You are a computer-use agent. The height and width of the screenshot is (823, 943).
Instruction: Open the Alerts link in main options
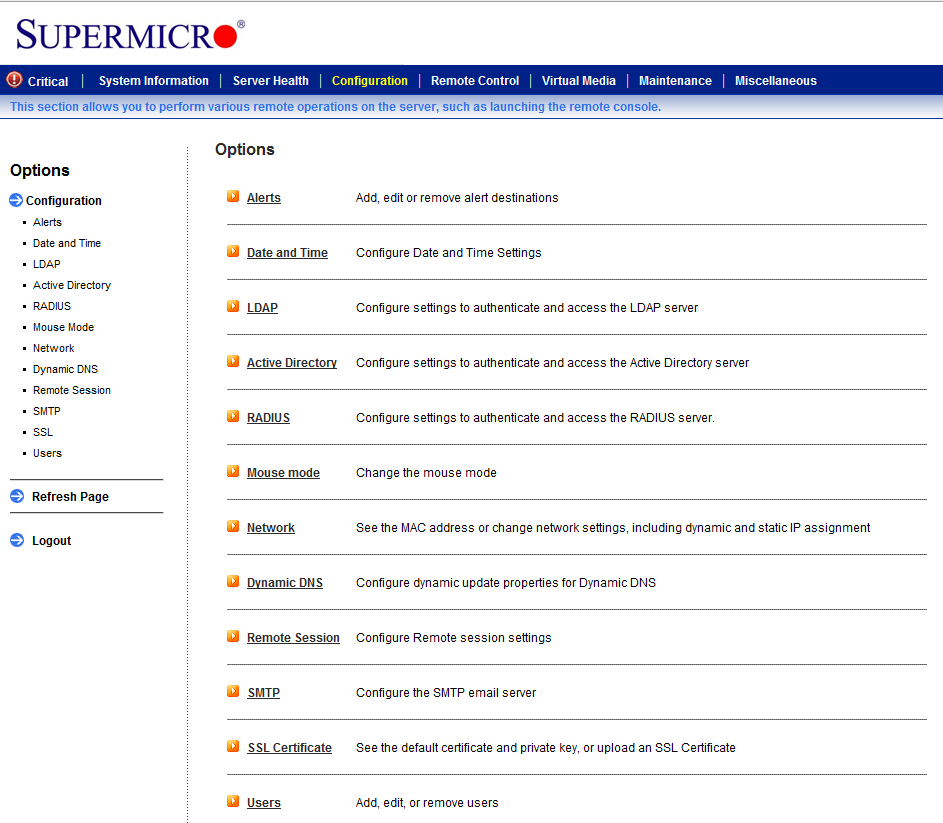tap(264, 198)
